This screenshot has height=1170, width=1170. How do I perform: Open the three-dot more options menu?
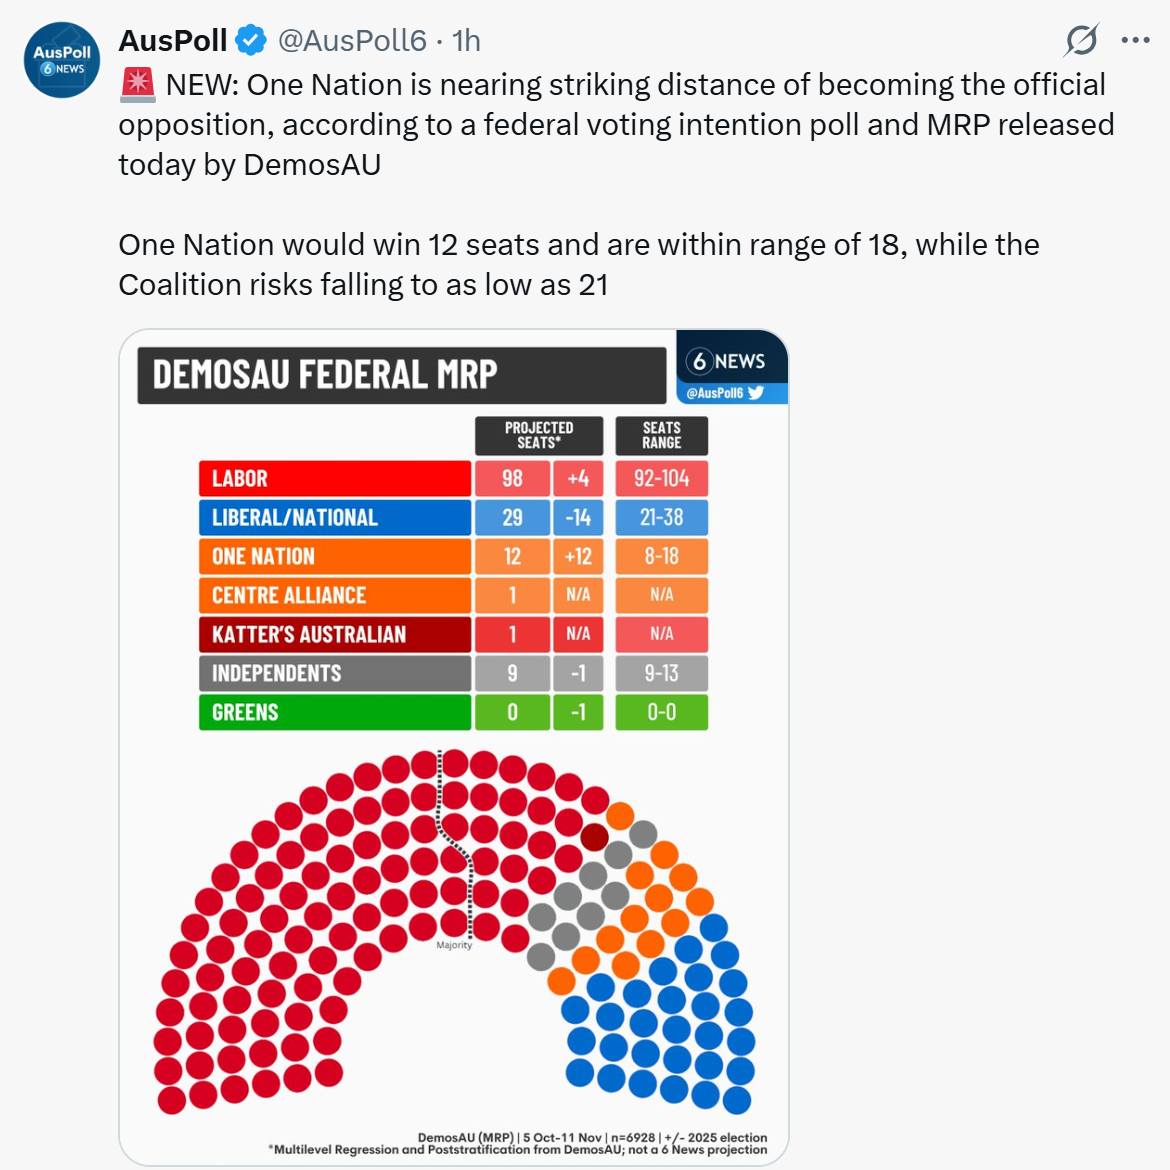1135,40
